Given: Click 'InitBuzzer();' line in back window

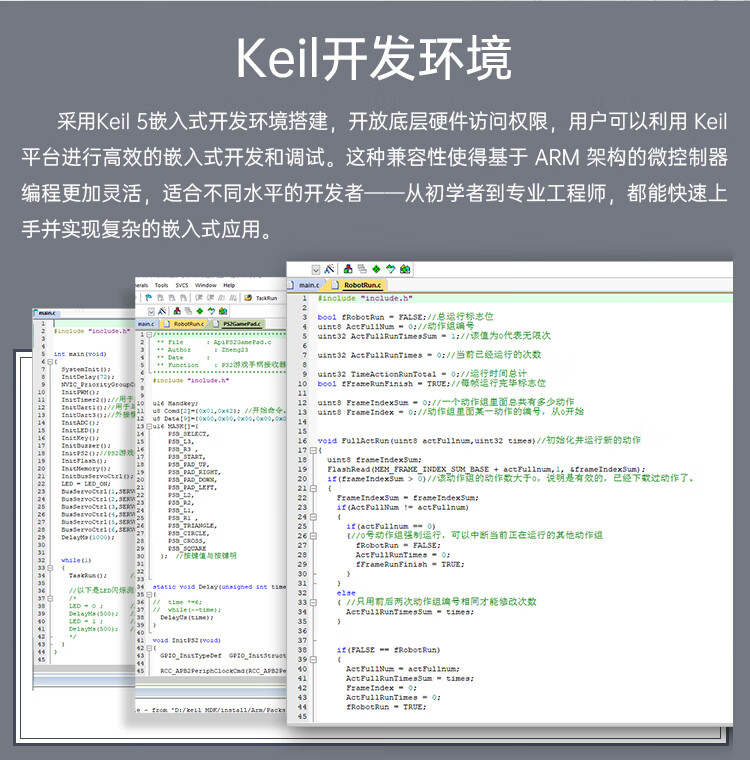Looking at the screenshot, I should [86, 445].
